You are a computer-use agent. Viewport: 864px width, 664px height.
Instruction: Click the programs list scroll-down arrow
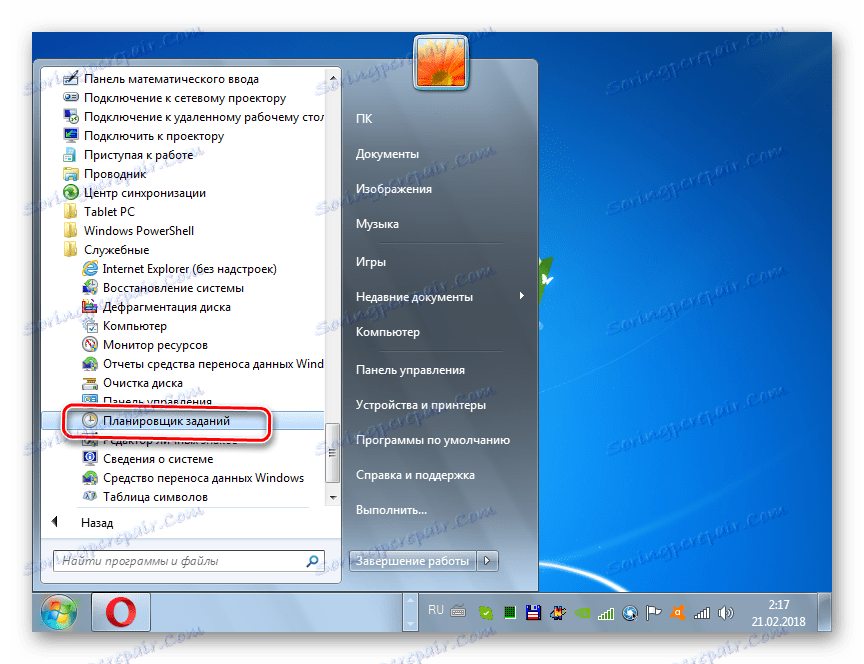(333, 497)
